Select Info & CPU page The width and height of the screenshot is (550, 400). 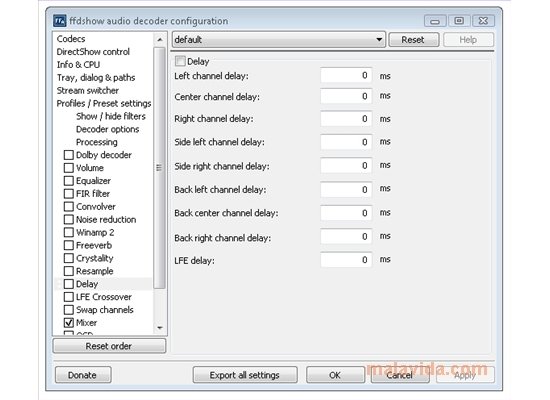pyautogui.click(x=78, y=65)
